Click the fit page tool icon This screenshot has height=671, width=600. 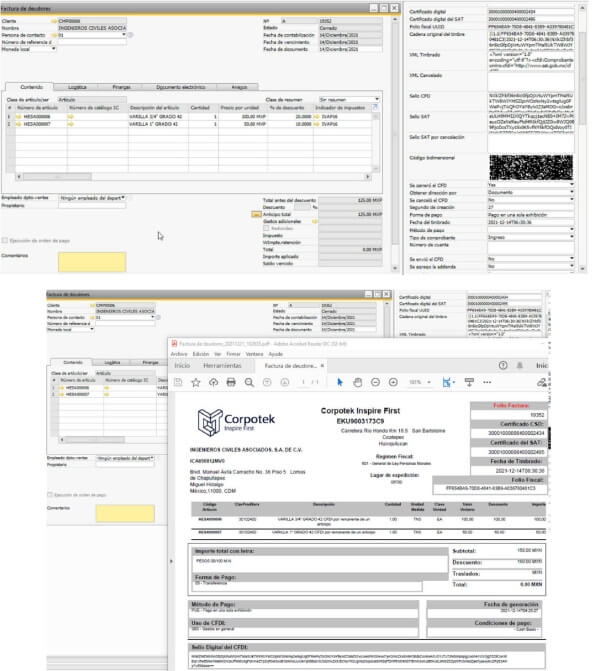click(x=448, y=382)
